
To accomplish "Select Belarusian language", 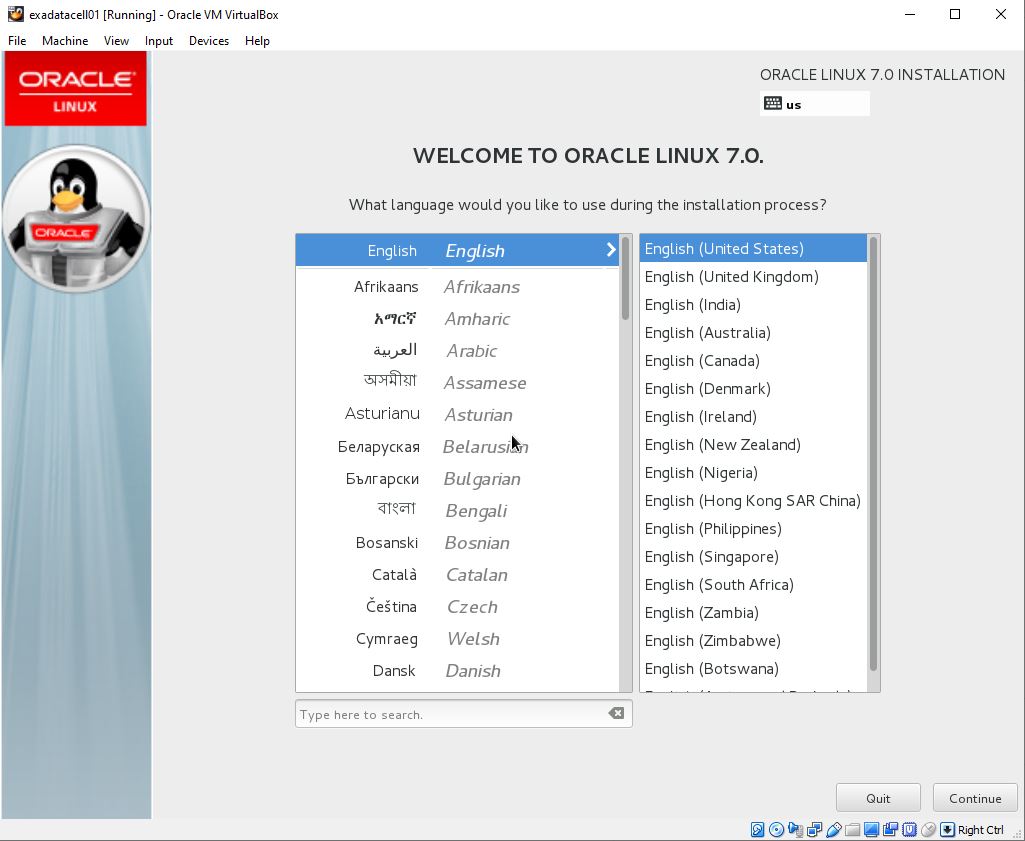I will pyautogui.click(x=457, y=446).
